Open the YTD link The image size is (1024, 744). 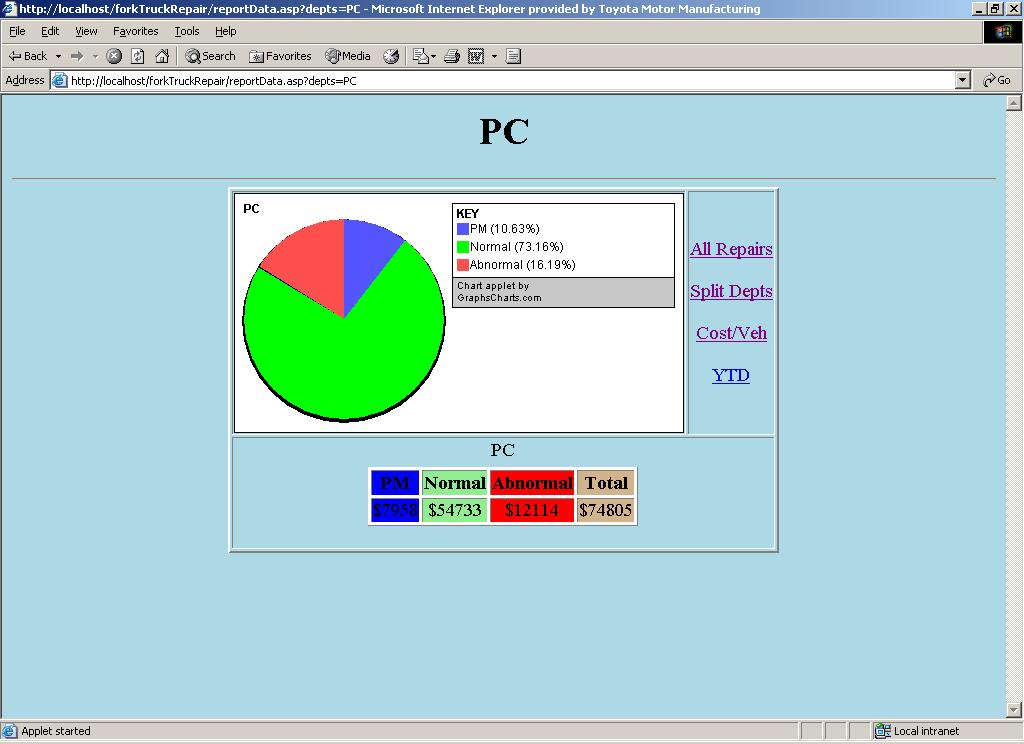click(x=731, y=375)
